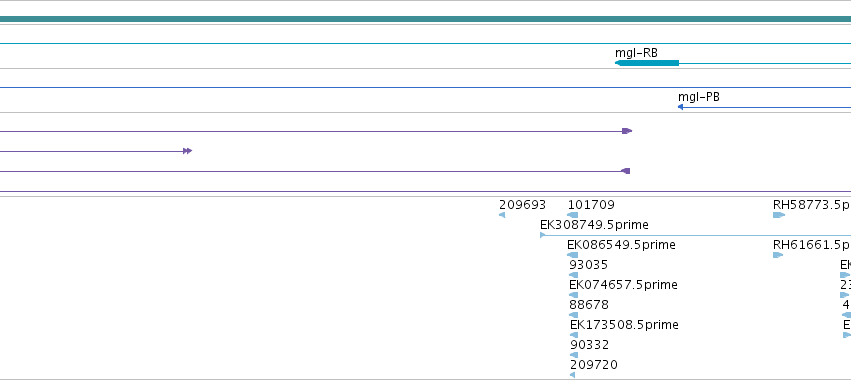
Task: Click the arrow glyph under 209720
Action: (x=572, y=375)
